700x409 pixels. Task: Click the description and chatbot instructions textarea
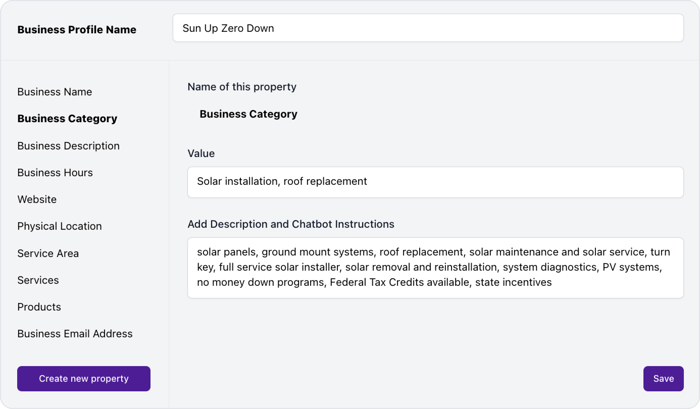[x=435, y=268]
